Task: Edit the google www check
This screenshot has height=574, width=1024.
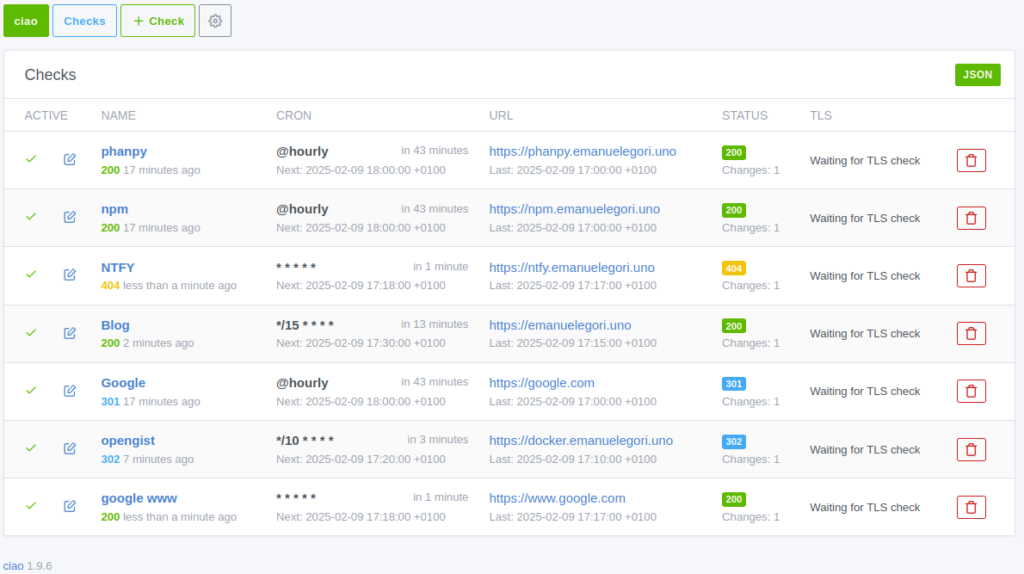Action: point(70,506)
